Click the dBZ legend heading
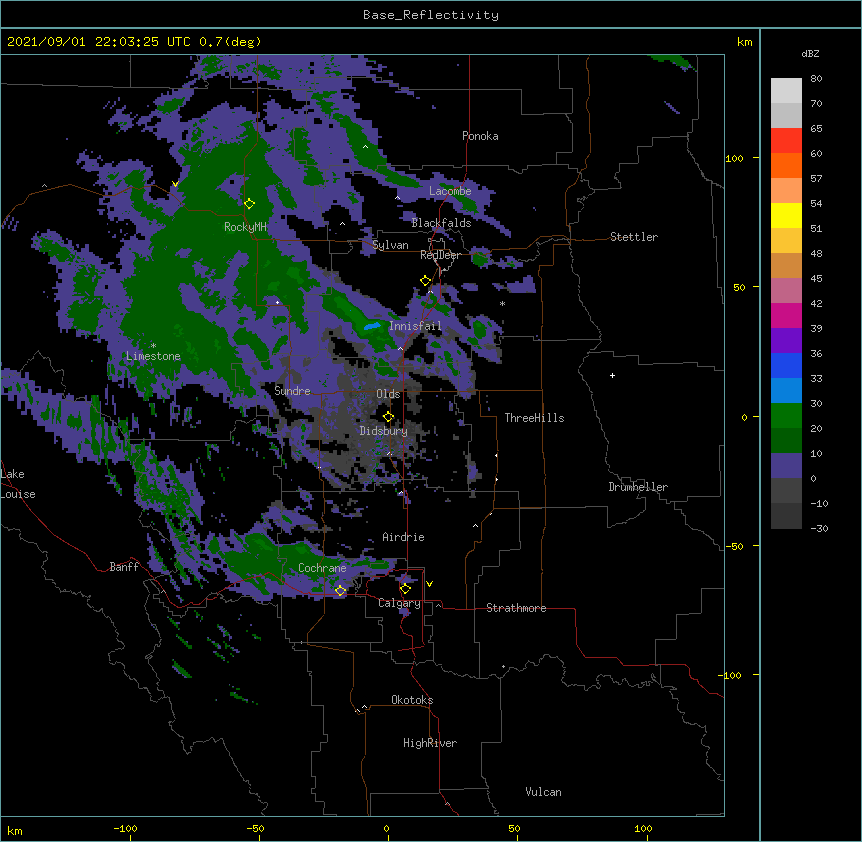The image size is (862, 842). click(x=810, y=53)
